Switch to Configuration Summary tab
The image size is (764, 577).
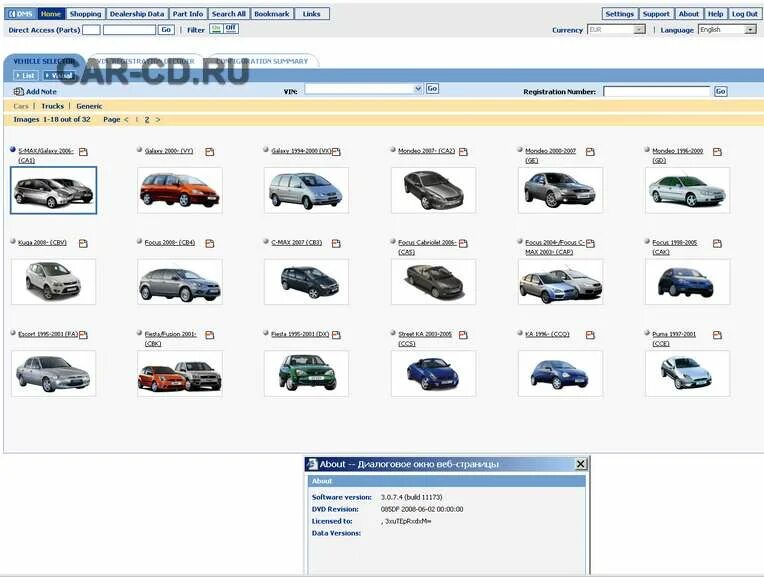(x=262, y=61)
